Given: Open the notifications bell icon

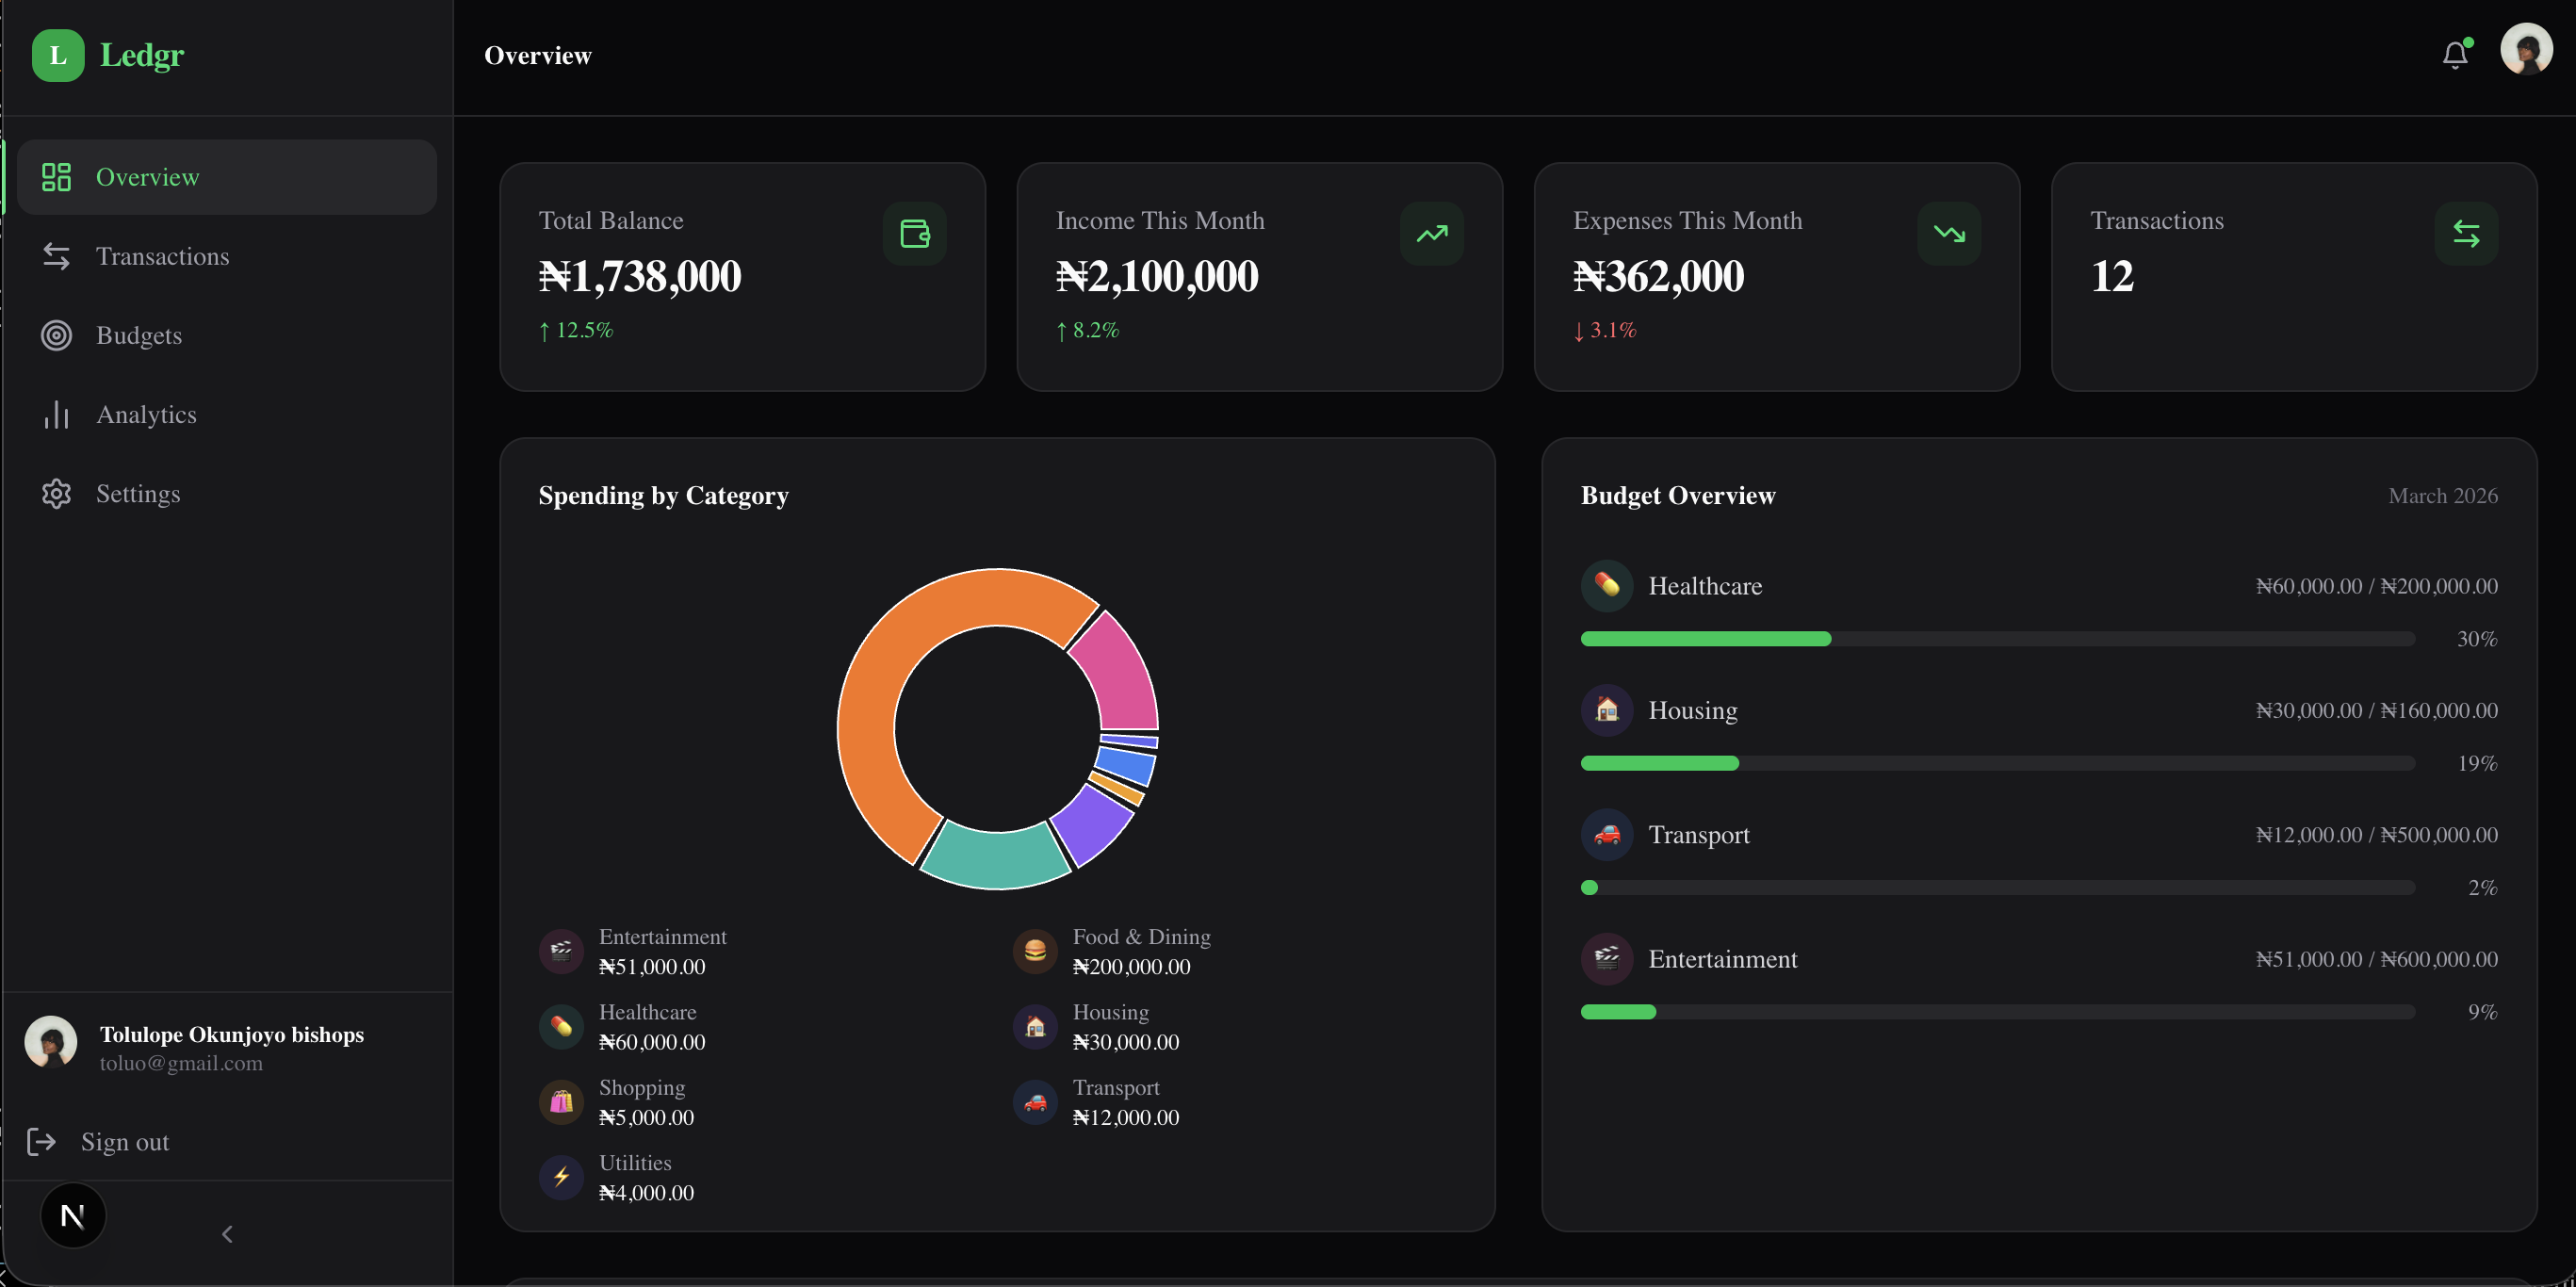Looking at the screenshot, I should (2455, 55).
